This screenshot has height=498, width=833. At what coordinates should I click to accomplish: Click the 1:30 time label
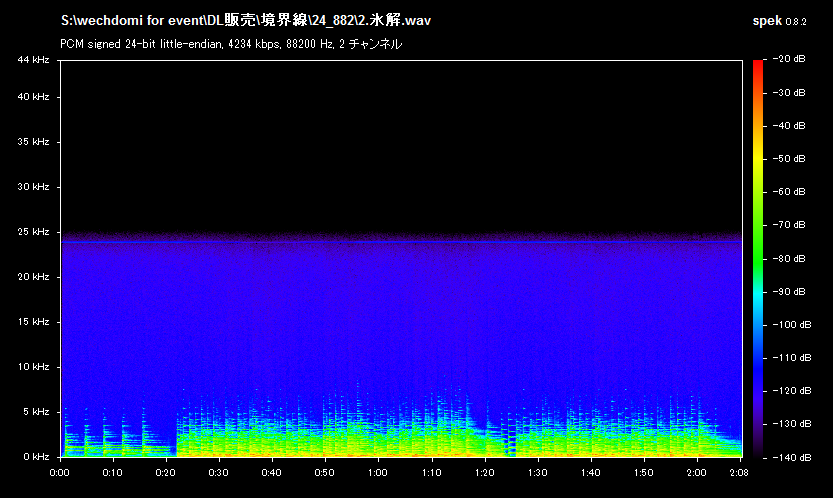(x=538, y=473)
